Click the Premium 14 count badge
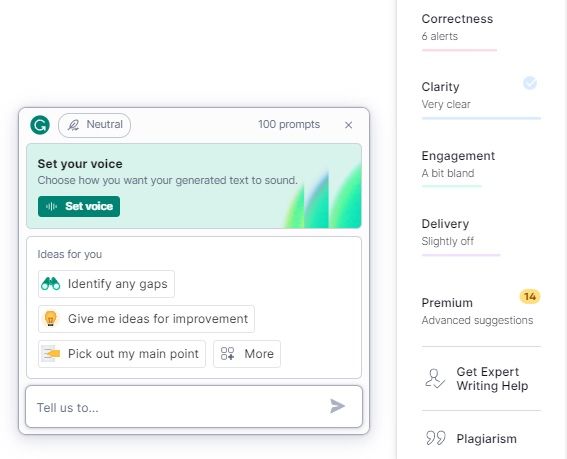 pyautogui.click(x=530, y=297)
